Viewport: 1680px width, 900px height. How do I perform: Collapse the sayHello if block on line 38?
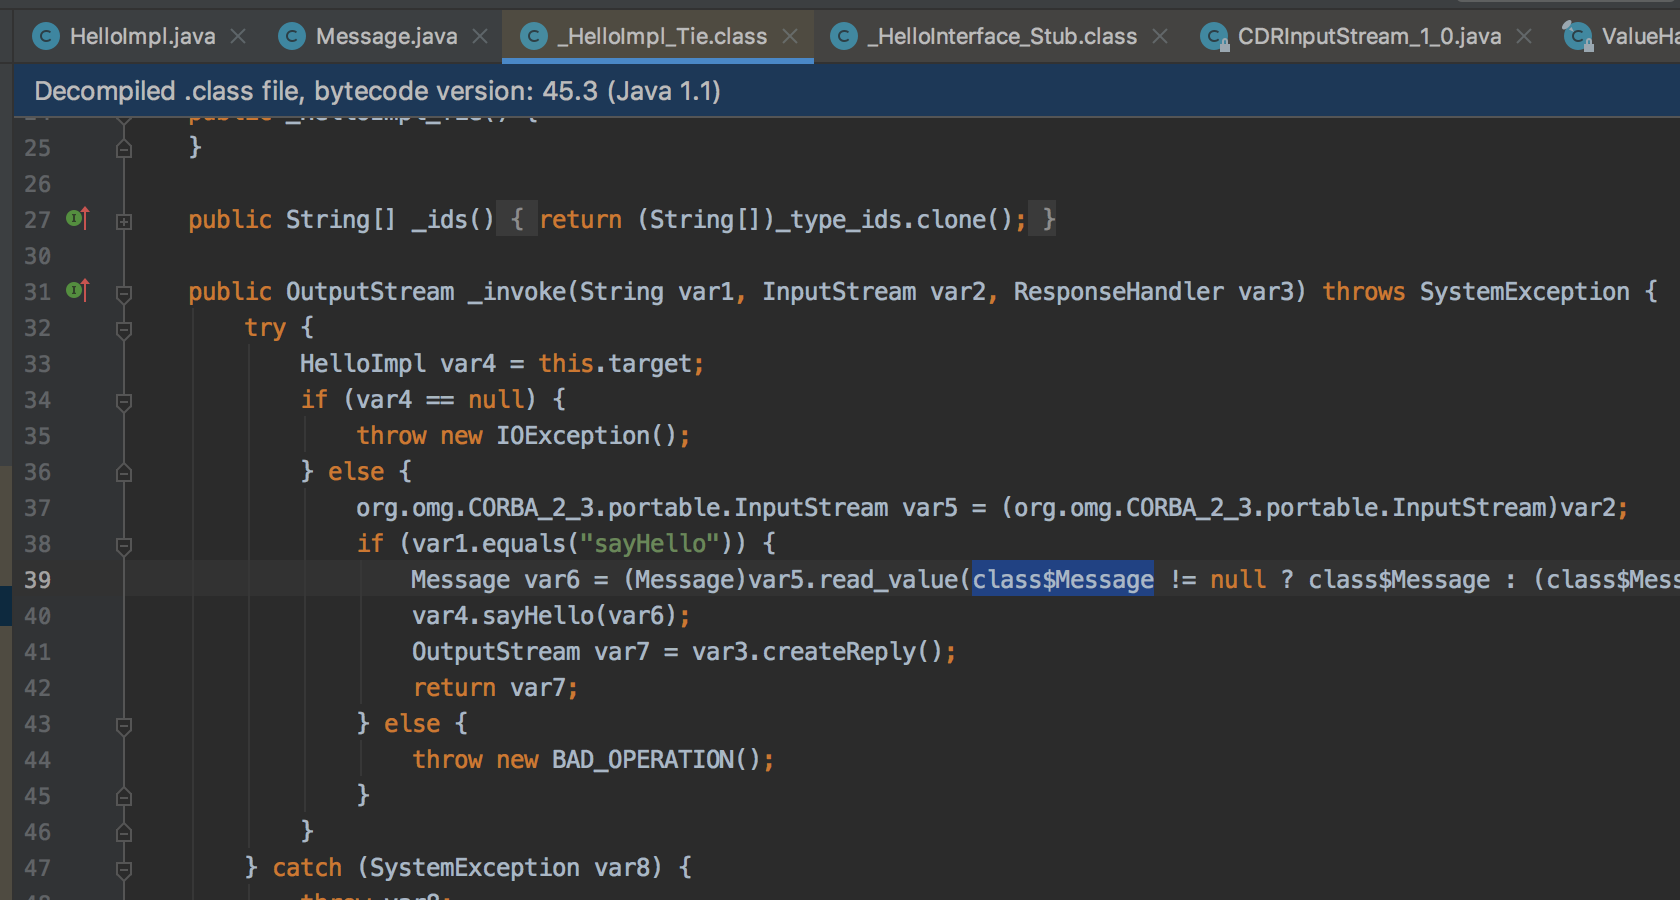pyautogui.click(x=124, y=546)
